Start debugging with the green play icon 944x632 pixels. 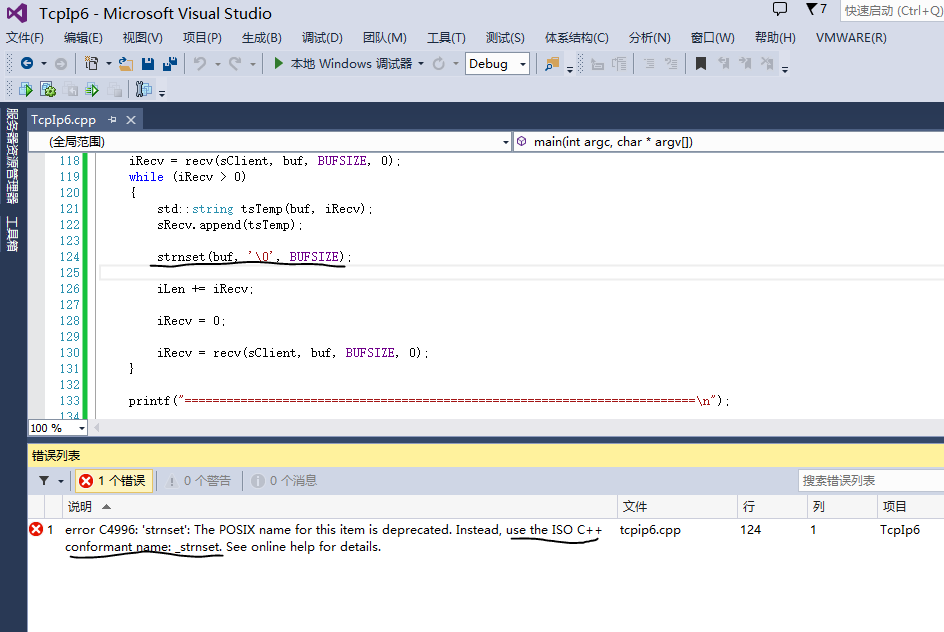pos(278,63)
